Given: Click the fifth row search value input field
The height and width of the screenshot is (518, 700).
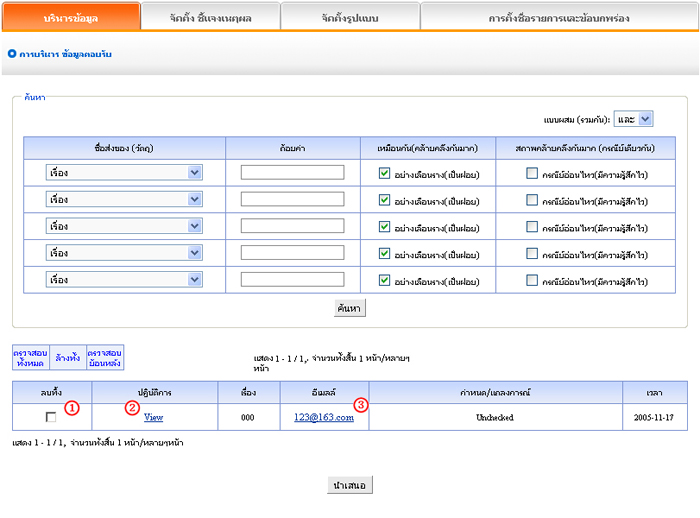Looking at the screenshot, I should 292,280.
